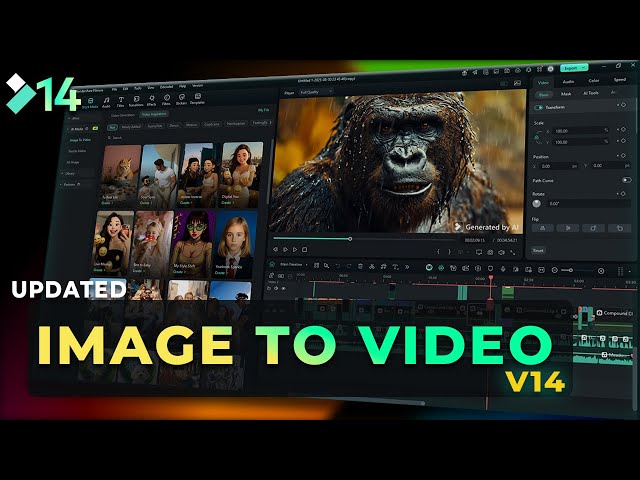Click the scissors split icon in timeline toolbar
The height and width of the screenshot is (480, 640).
click(372, 267)
